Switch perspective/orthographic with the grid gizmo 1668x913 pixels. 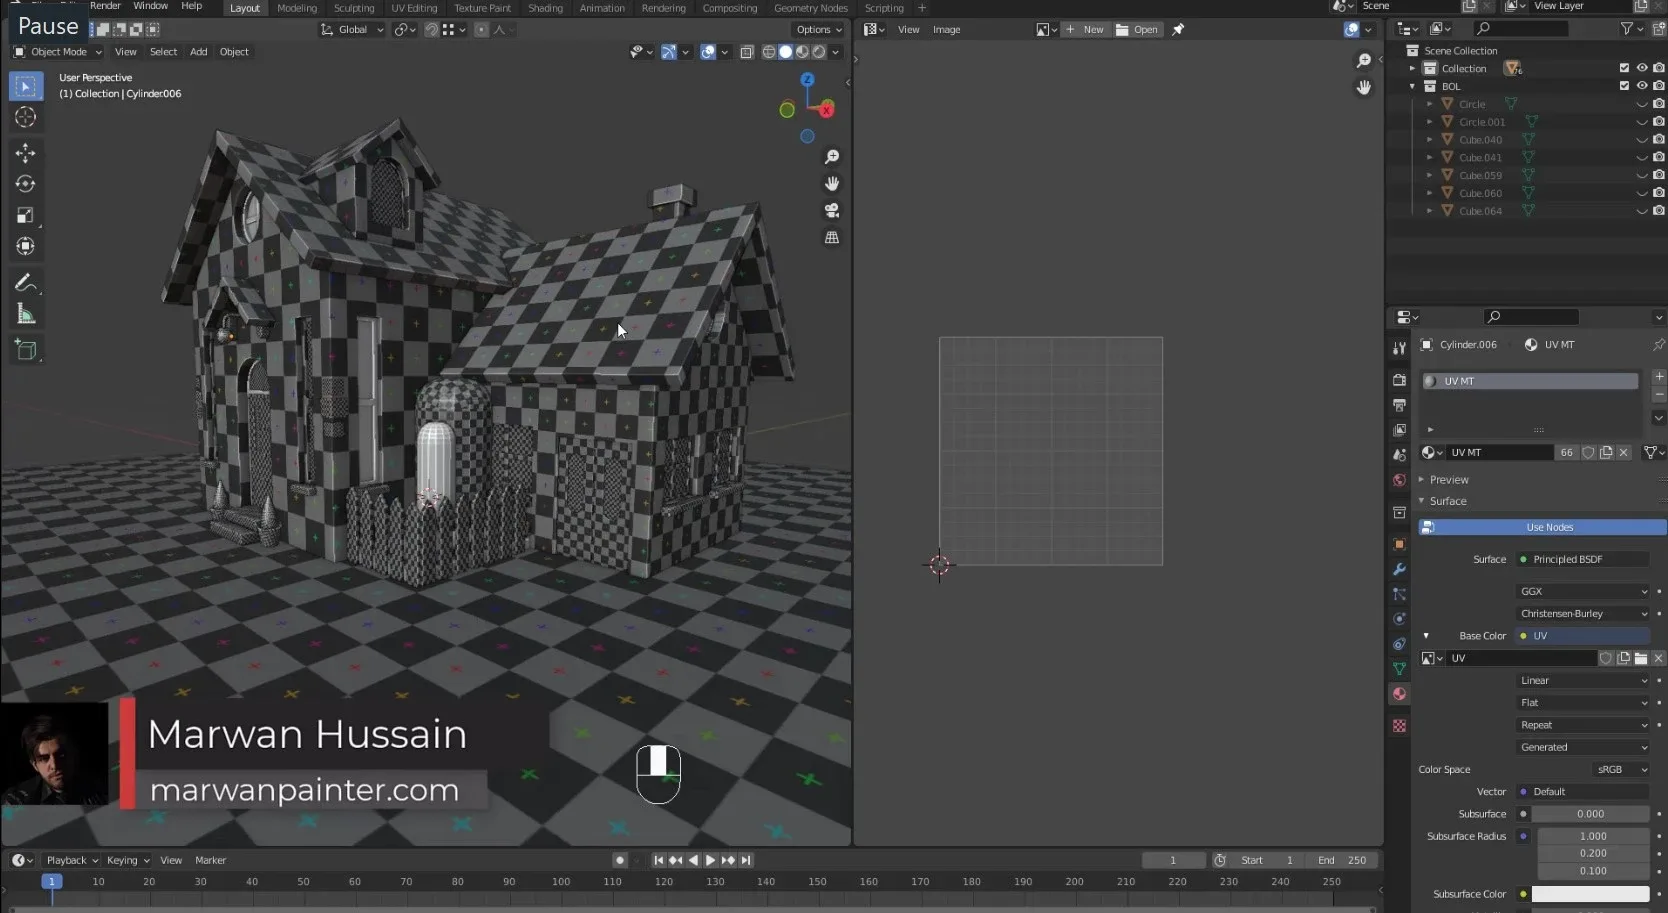[x=832, y=238]
